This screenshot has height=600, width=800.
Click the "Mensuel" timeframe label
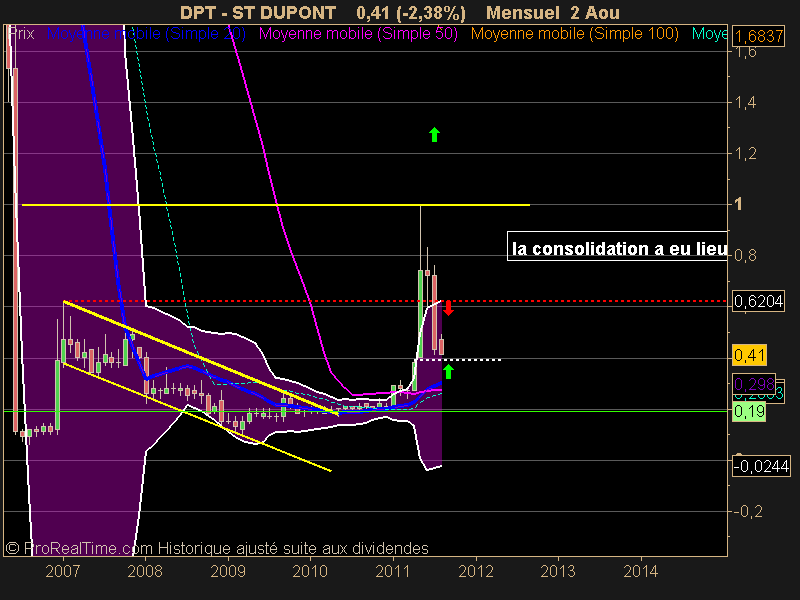523,12
